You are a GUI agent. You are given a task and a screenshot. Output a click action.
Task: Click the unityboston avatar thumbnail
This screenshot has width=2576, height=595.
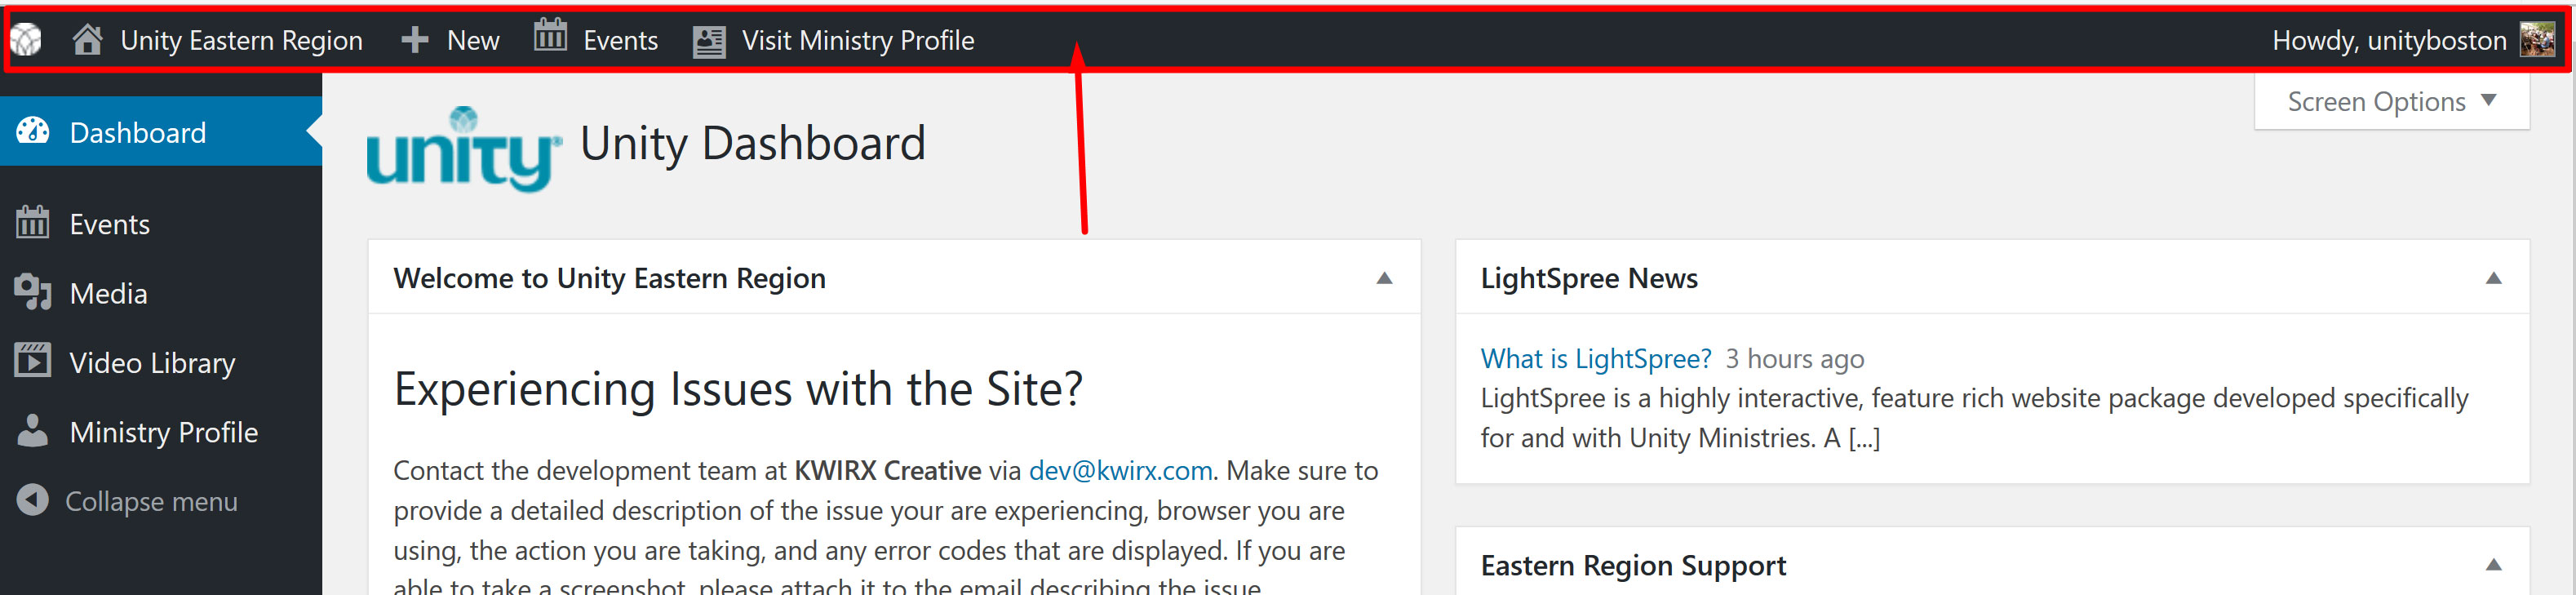(x=2536, y=40)
